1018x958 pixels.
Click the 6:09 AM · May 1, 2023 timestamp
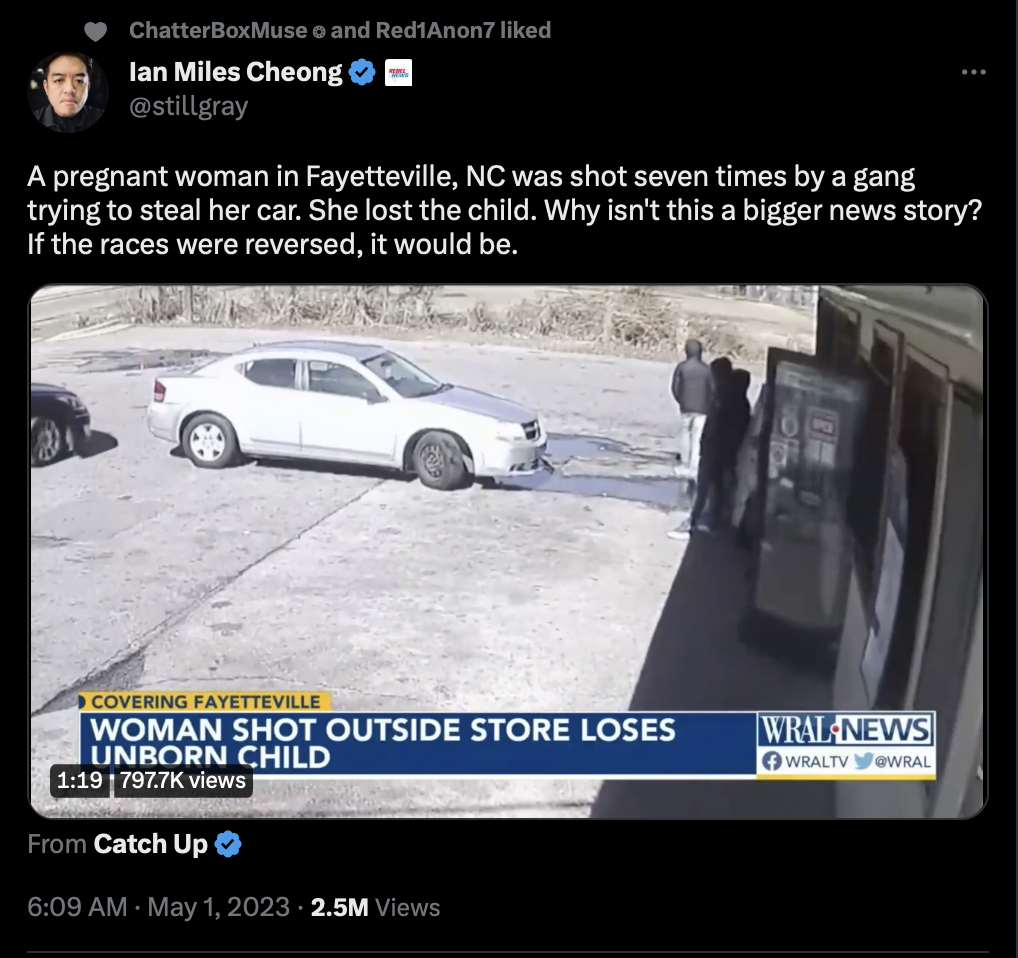[x=158, y=907]
